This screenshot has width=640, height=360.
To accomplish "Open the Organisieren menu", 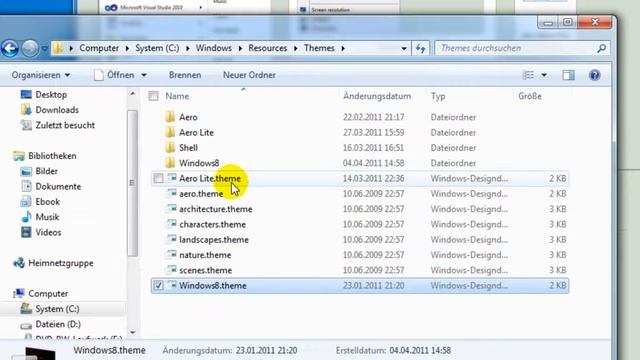I will [x=40, y=75].
